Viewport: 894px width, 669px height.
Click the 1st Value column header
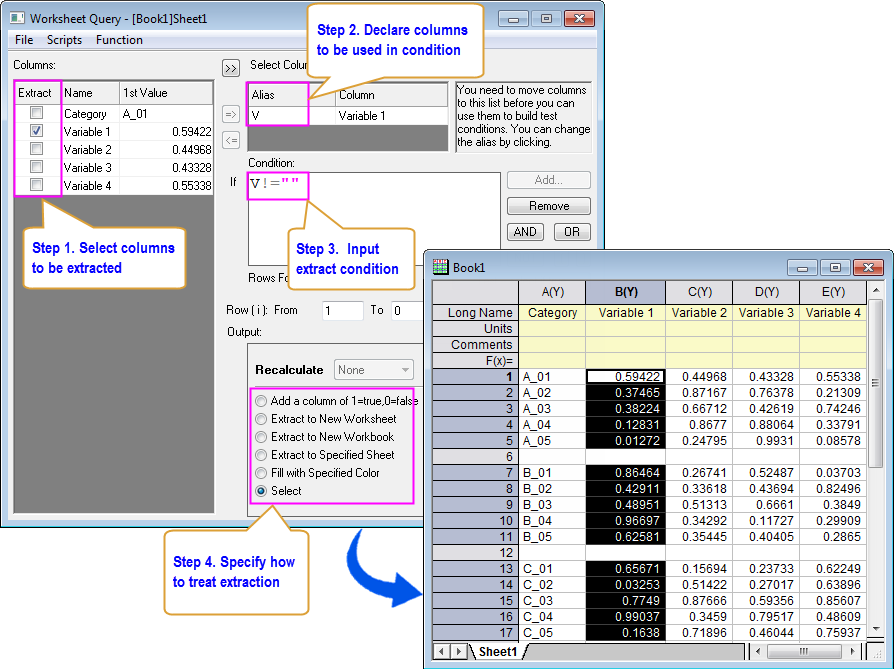pos(166,93)
